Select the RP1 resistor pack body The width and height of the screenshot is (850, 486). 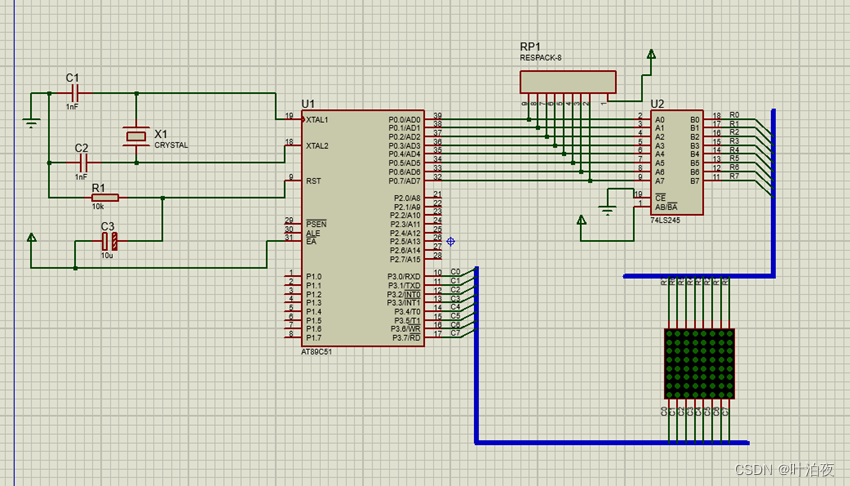coord(568,82)
